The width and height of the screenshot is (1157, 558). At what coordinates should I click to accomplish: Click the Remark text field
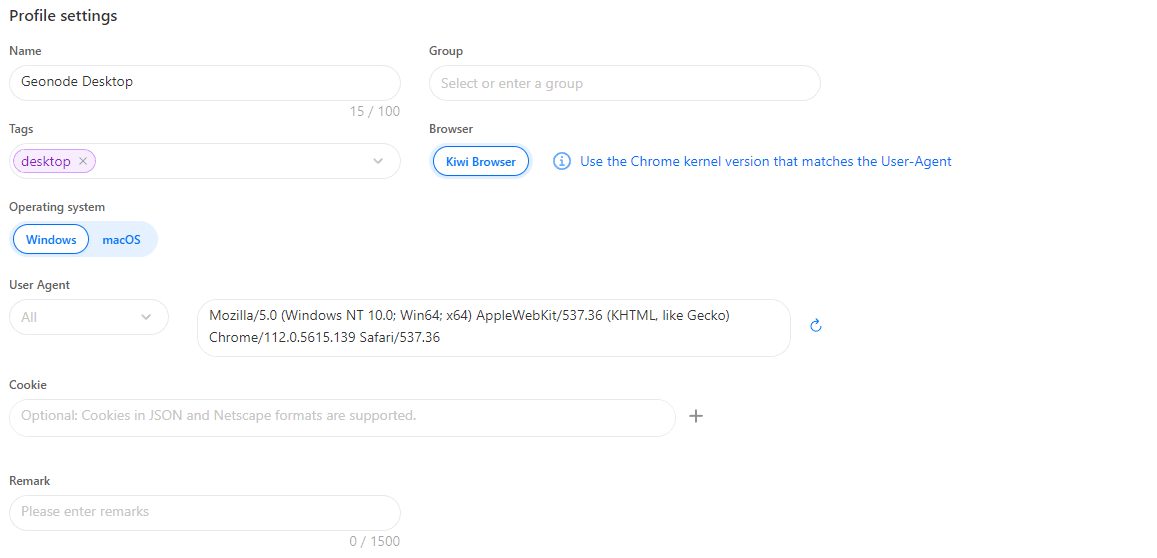pyautogui.click(x=204, y=512)
